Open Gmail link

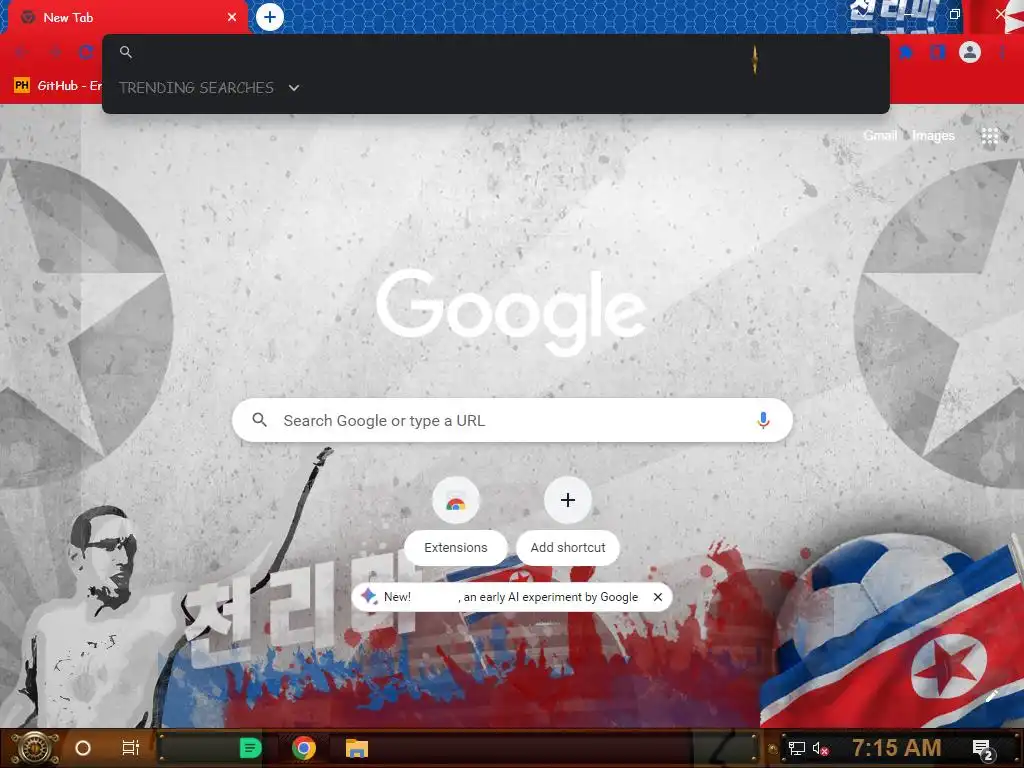pos(880,135)
